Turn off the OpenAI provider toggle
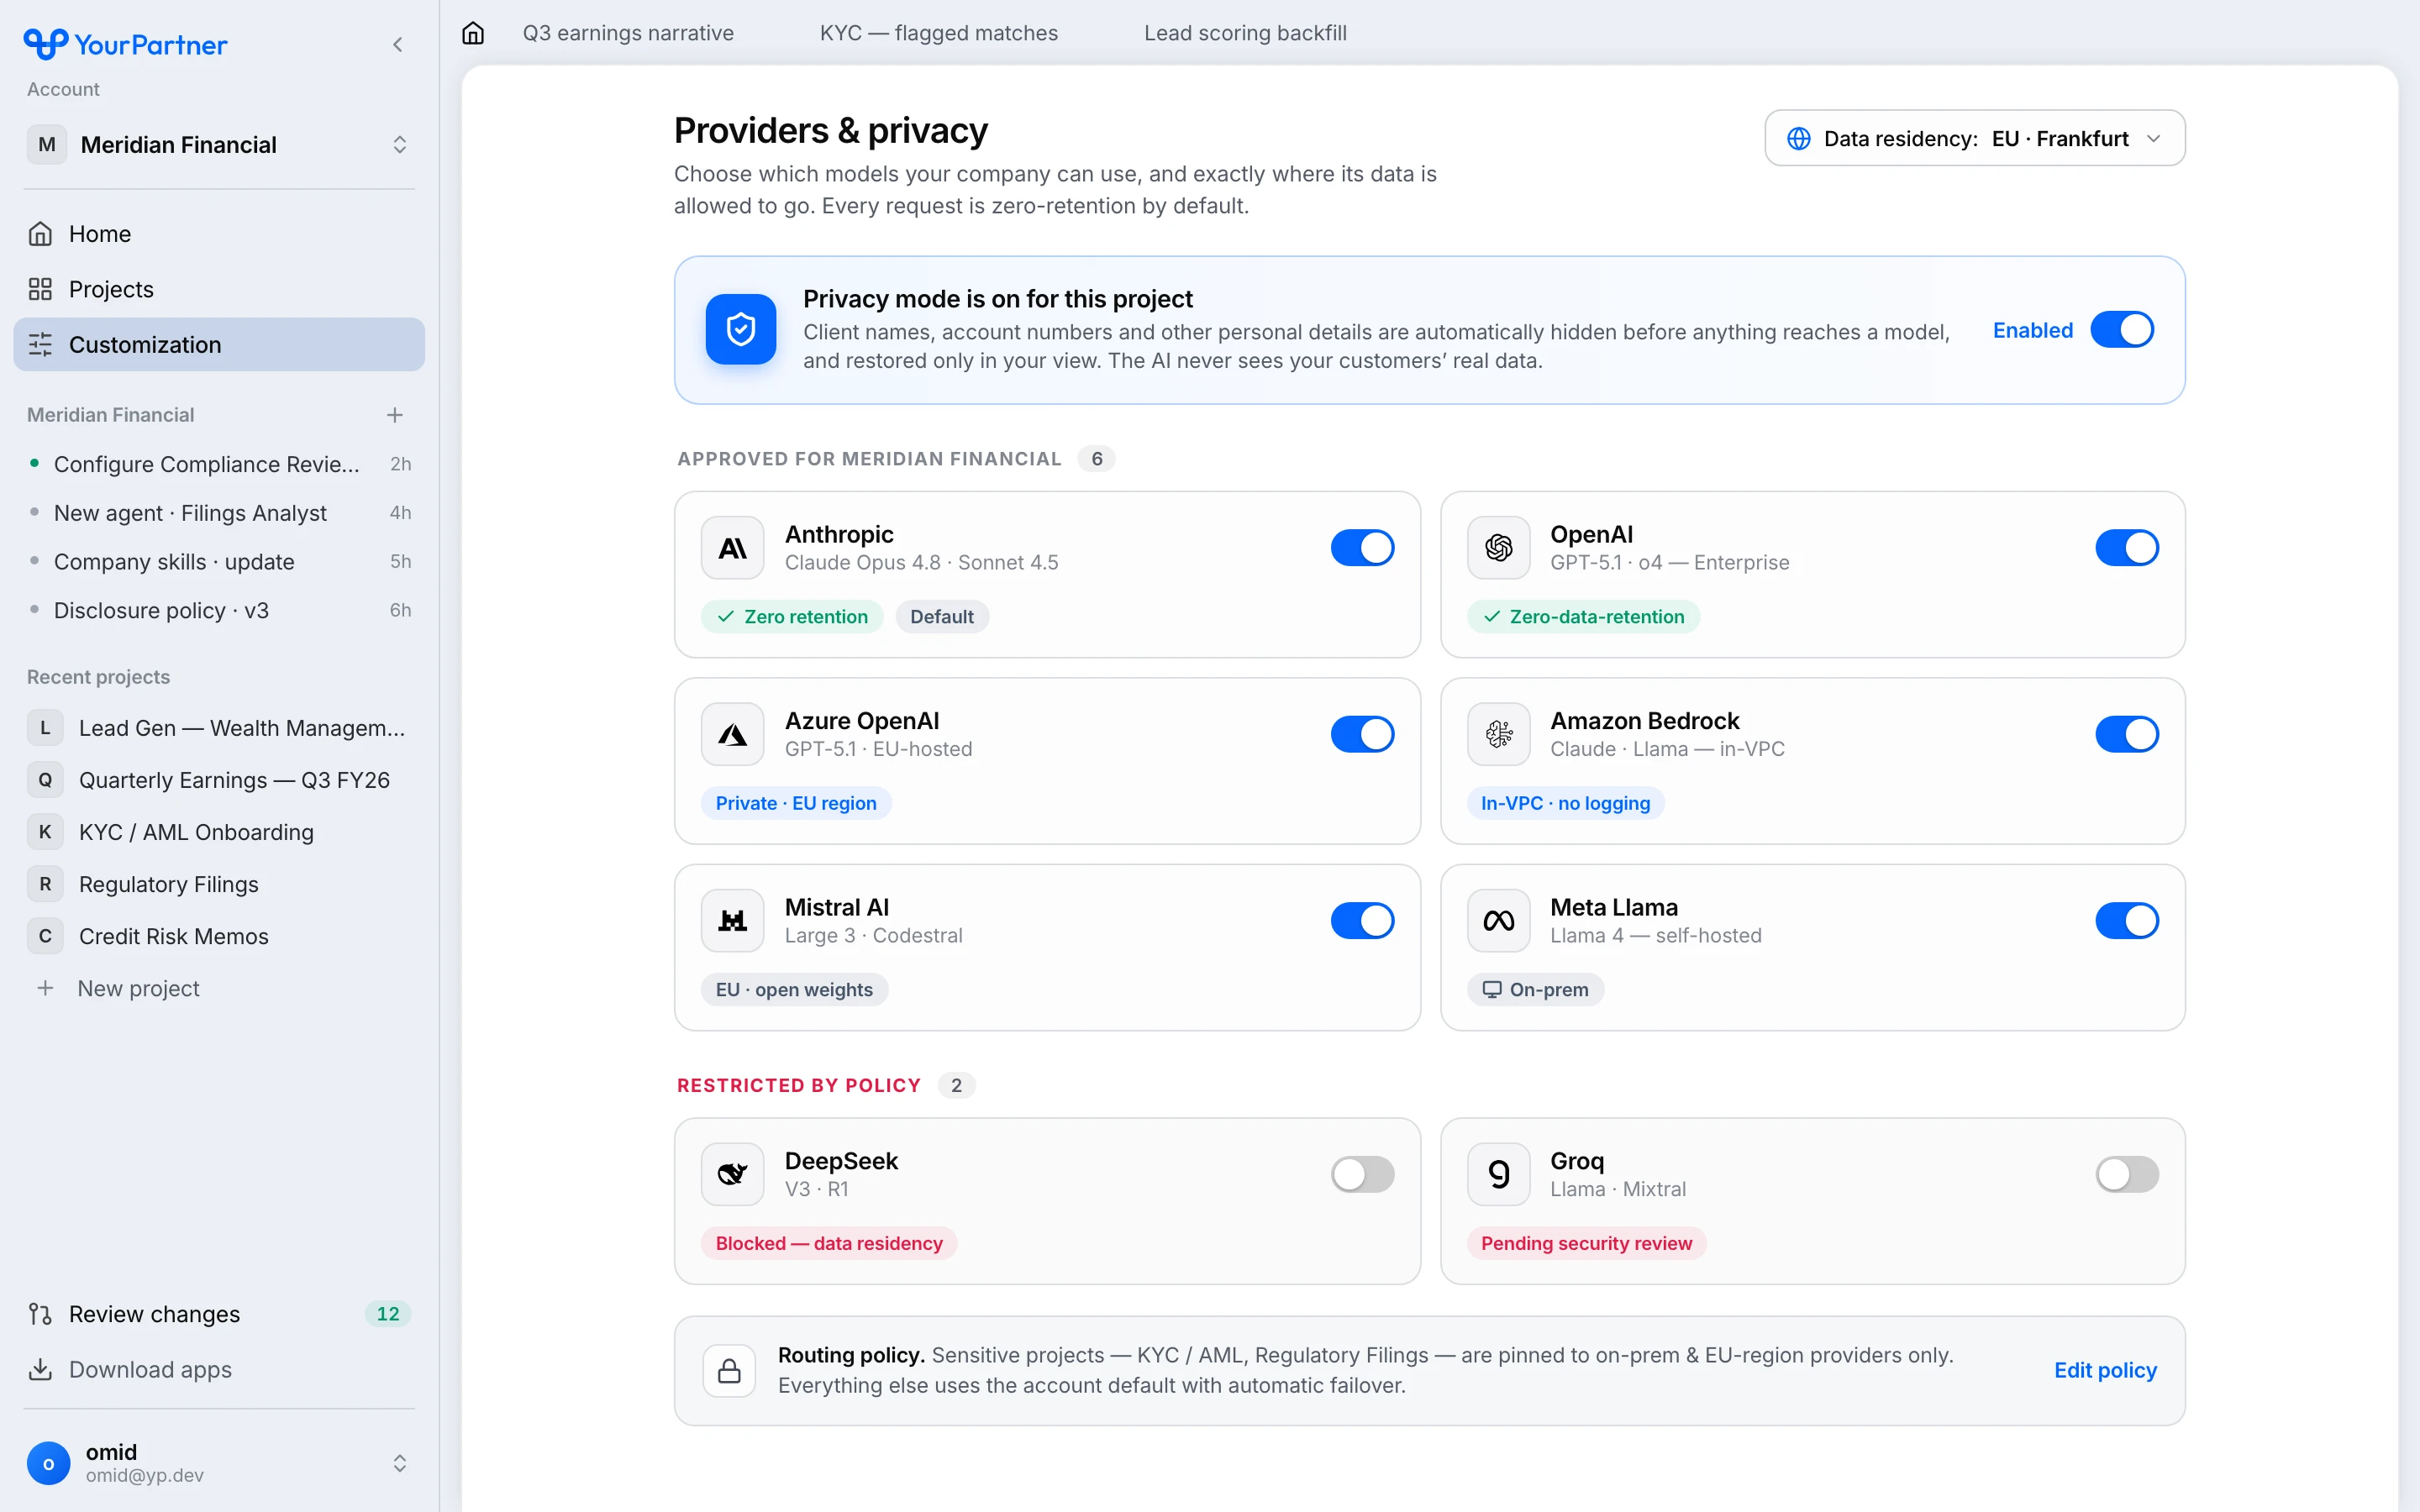This screenshot has width=2420, height=1512. coord(2127,548)
